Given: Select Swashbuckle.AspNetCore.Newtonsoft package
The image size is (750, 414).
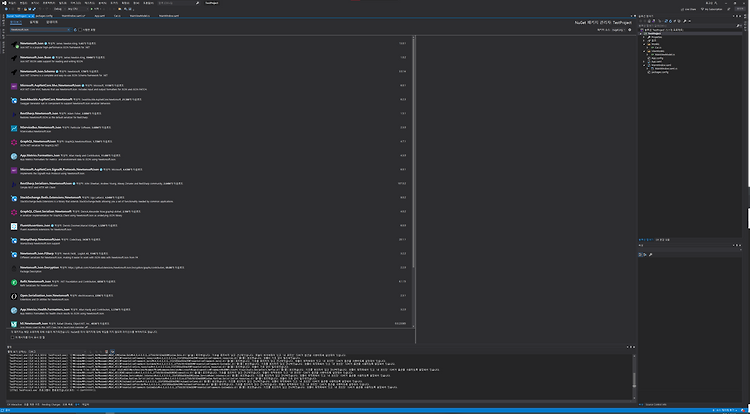Looking at the screenshot, I should coord(210,101).
